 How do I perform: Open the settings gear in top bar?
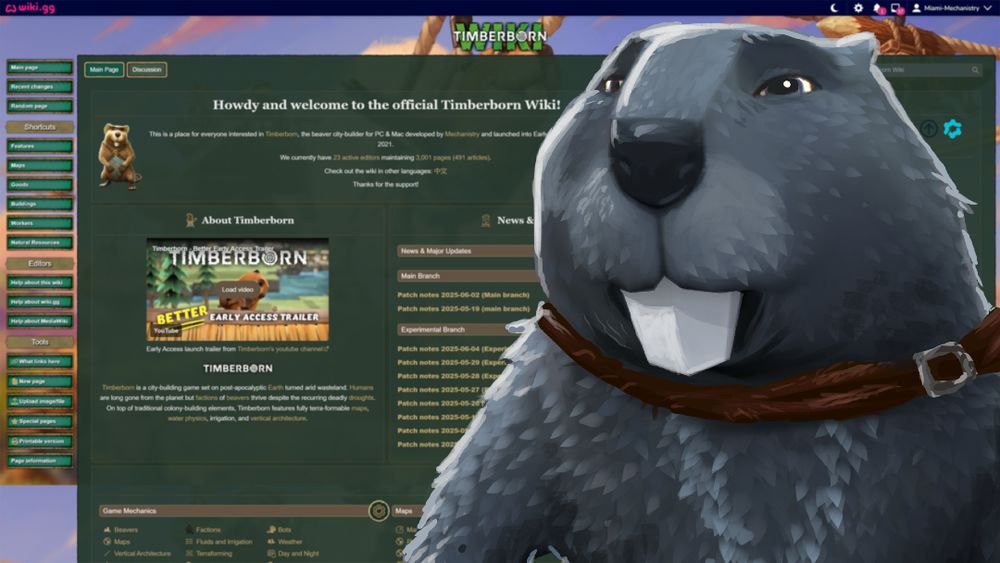tap(858, 8)
